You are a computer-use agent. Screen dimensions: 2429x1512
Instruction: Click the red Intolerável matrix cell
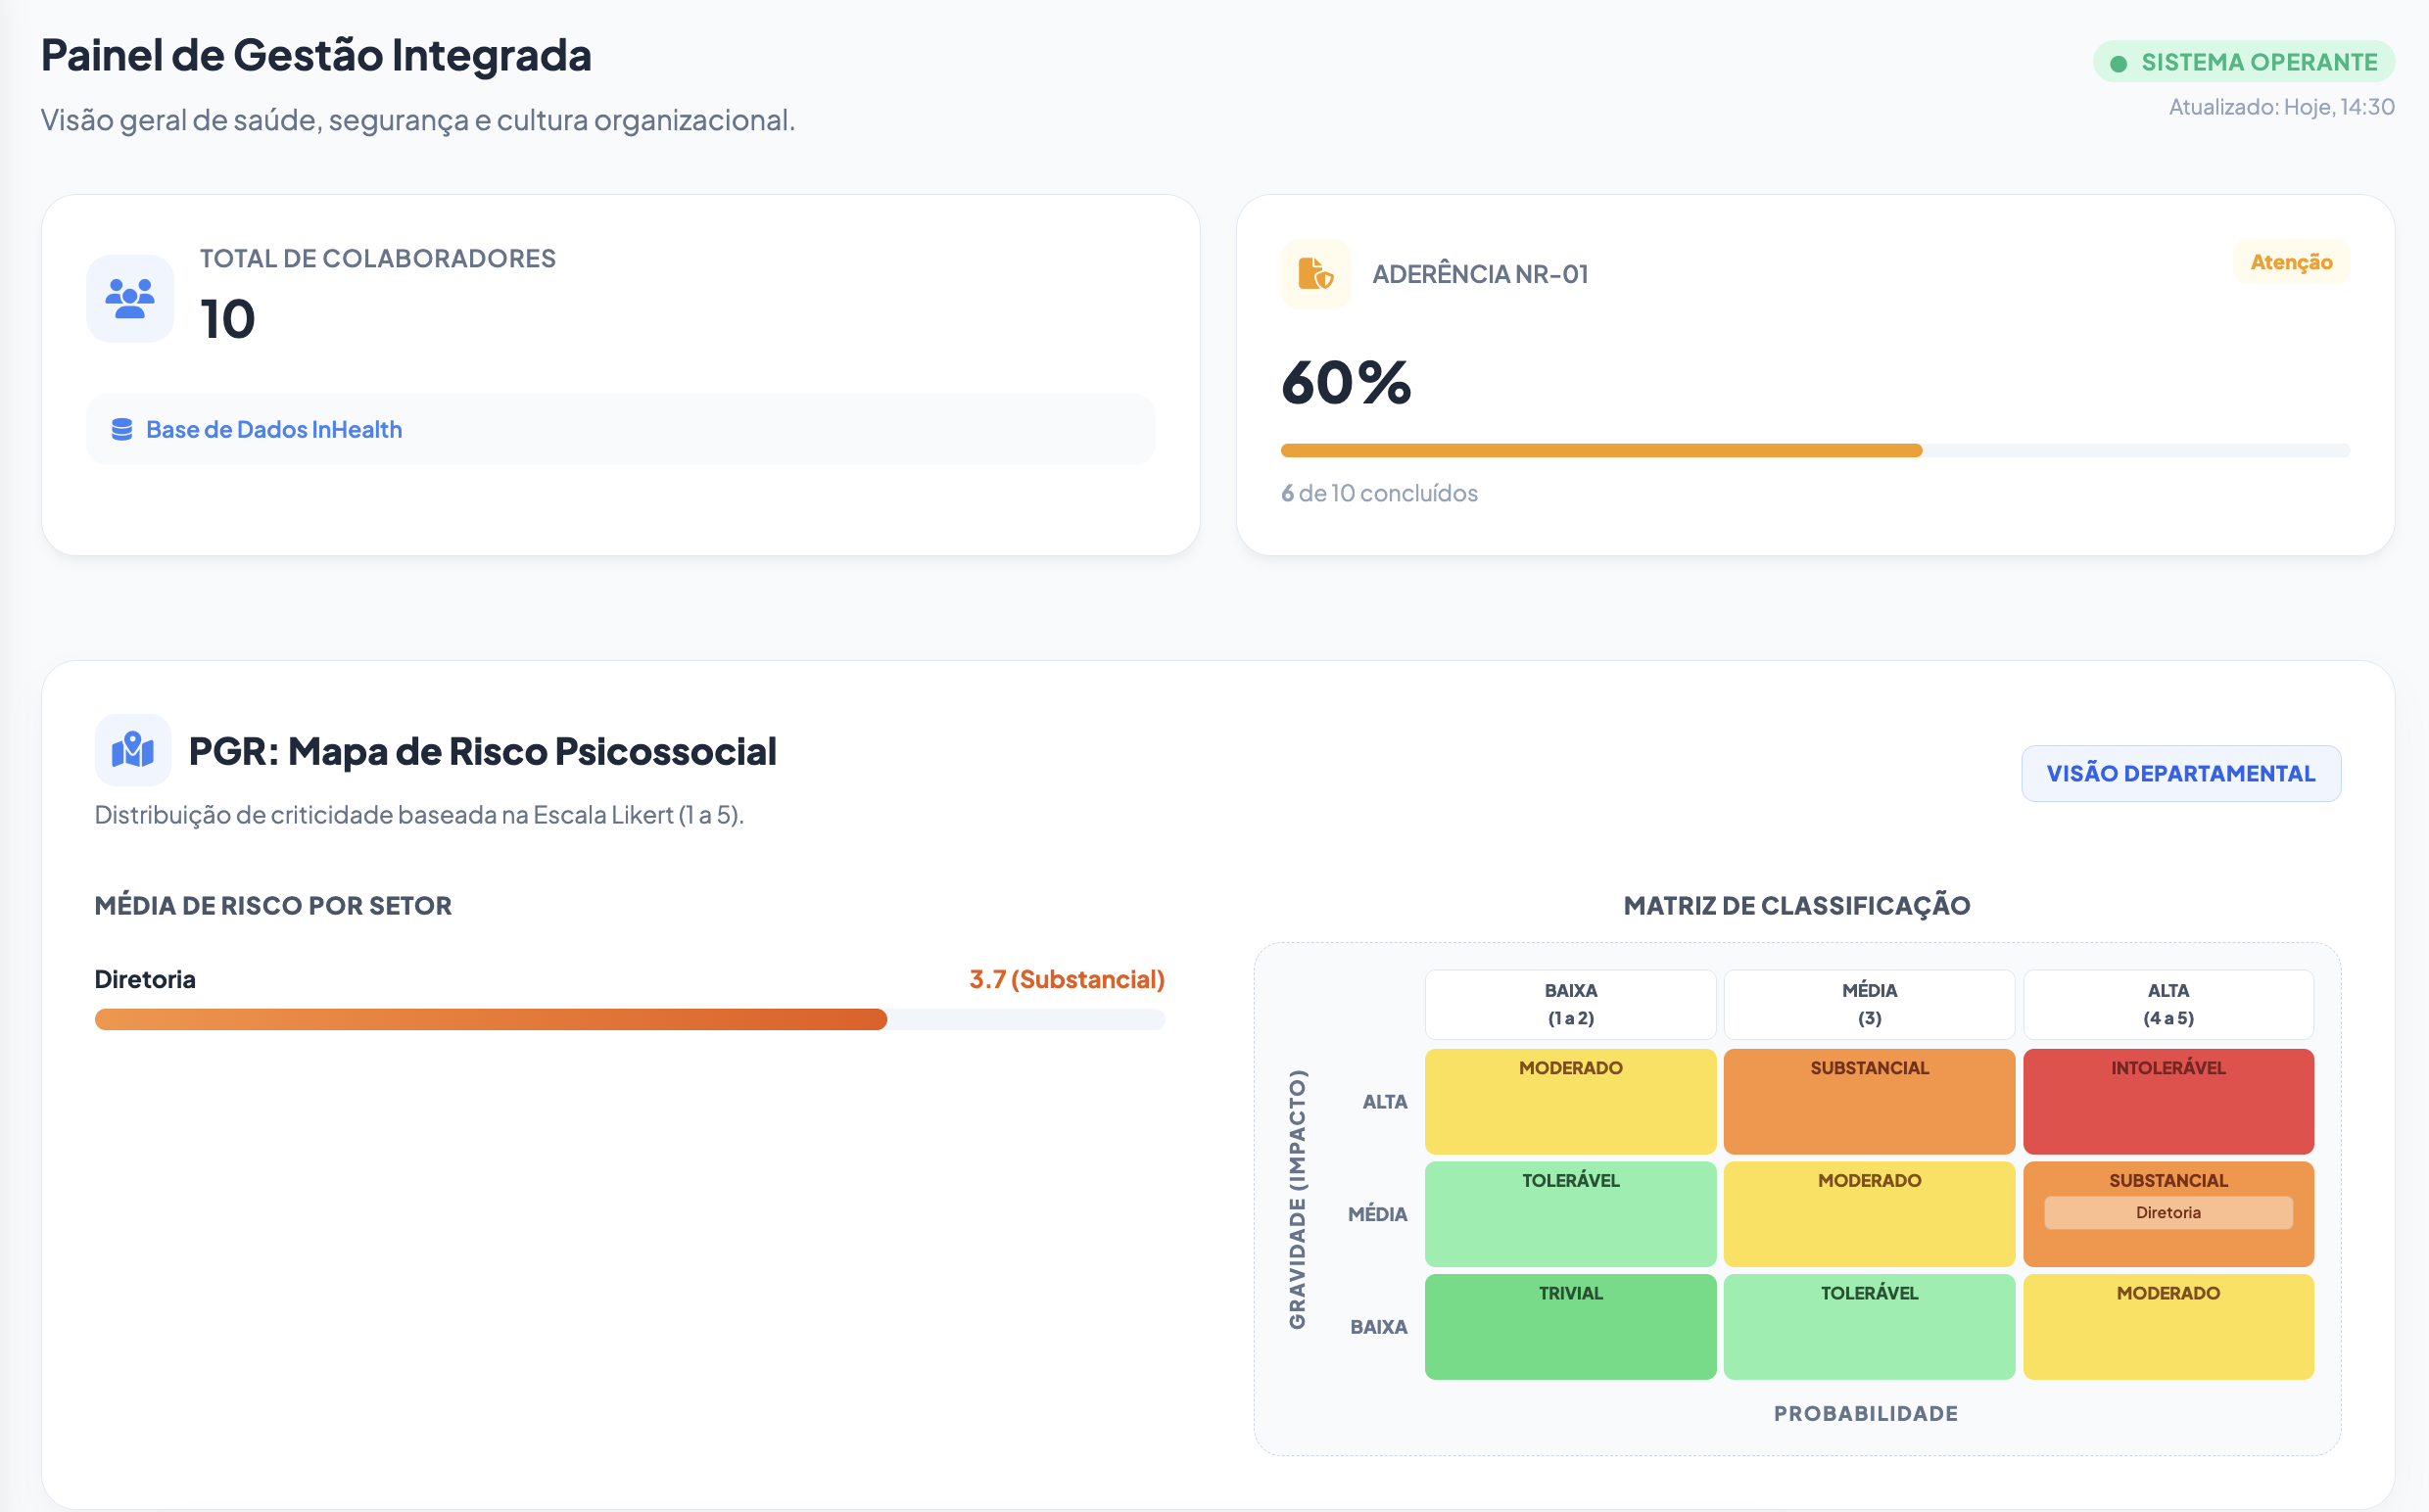(2167, 1102)
